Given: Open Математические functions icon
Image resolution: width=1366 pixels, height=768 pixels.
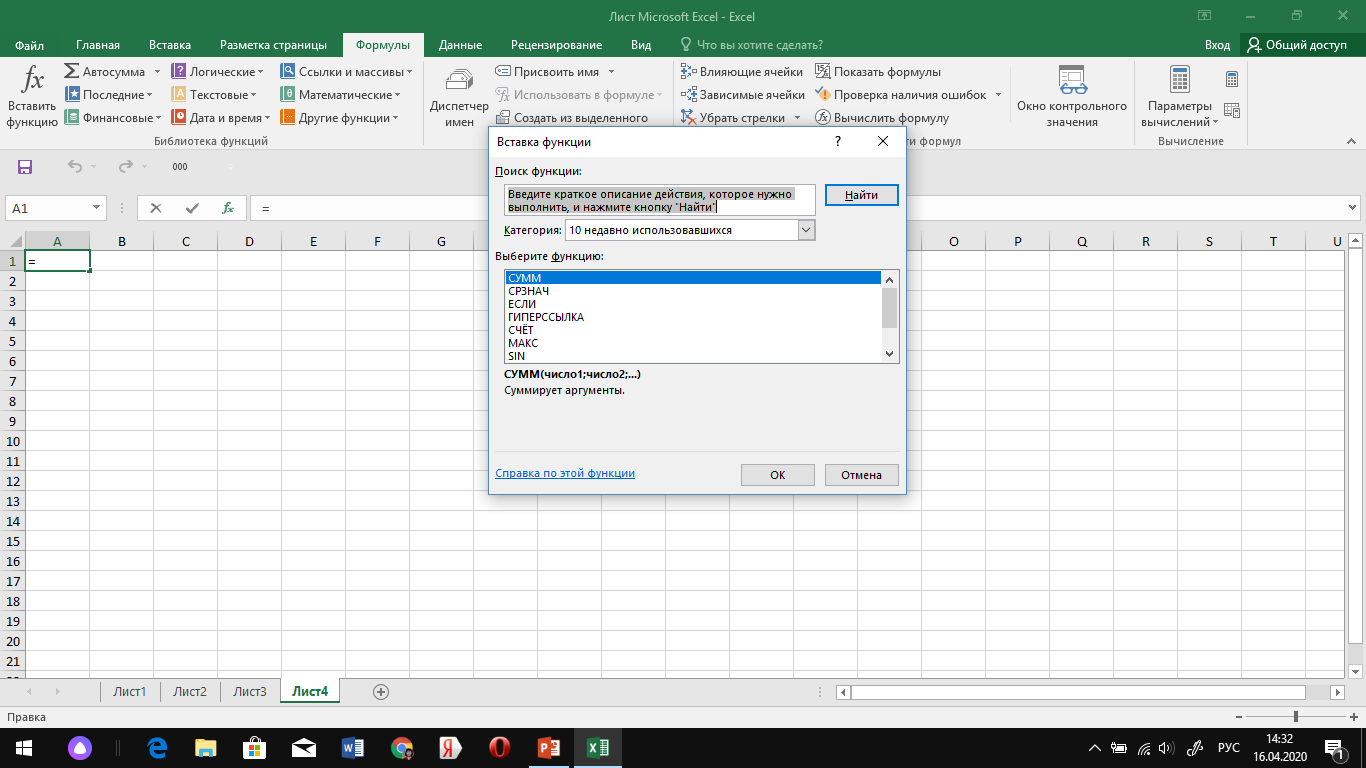Looking at the screenshot, I should pos(287,95).
